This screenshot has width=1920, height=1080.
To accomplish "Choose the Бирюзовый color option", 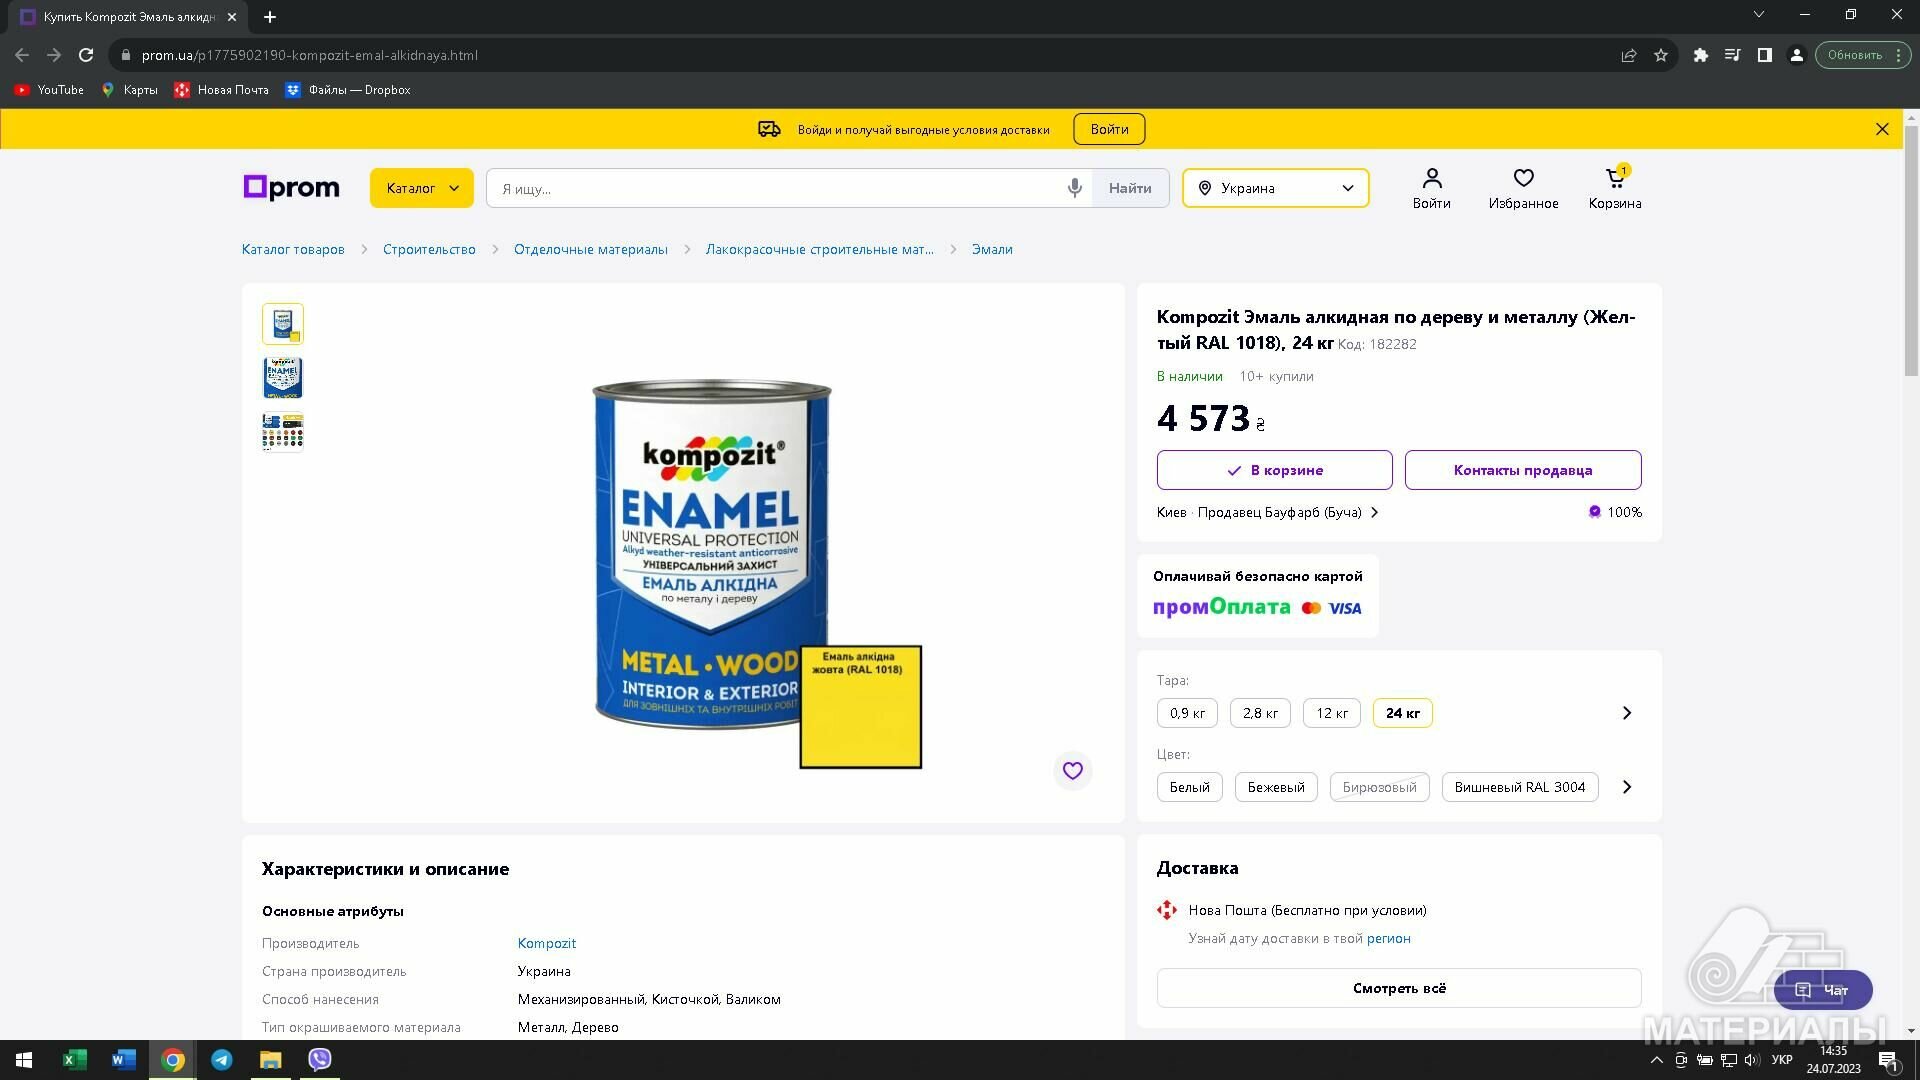I will pos(1379,787).
